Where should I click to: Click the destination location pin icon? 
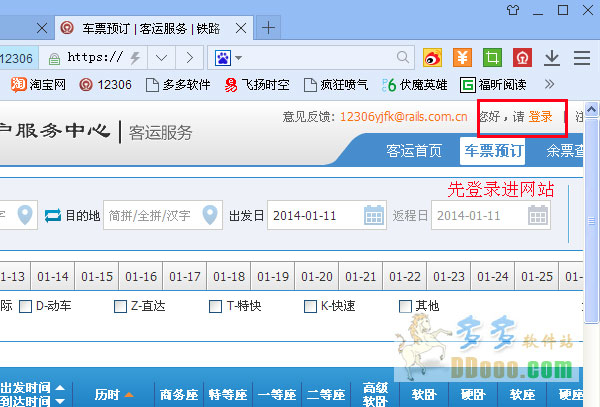click(210, 215)
